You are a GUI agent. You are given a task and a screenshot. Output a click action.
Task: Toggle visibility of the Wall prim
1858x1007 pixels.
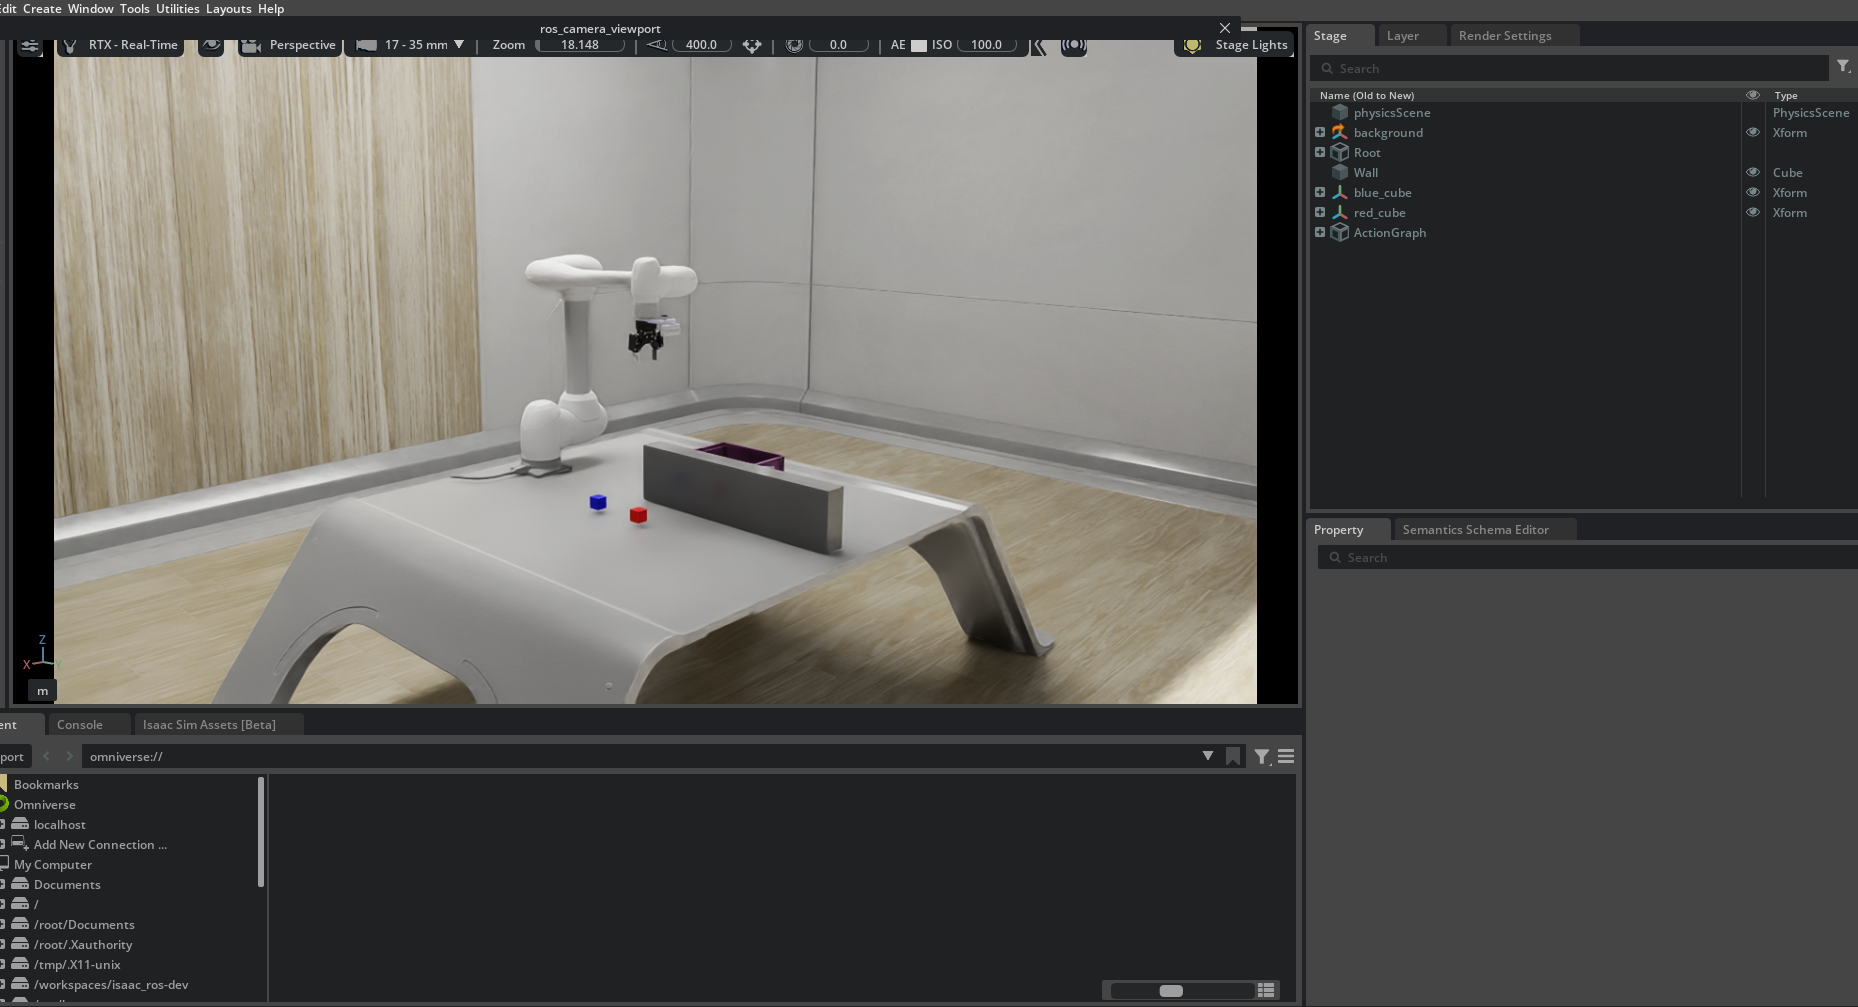click(x=1752, y=172)
